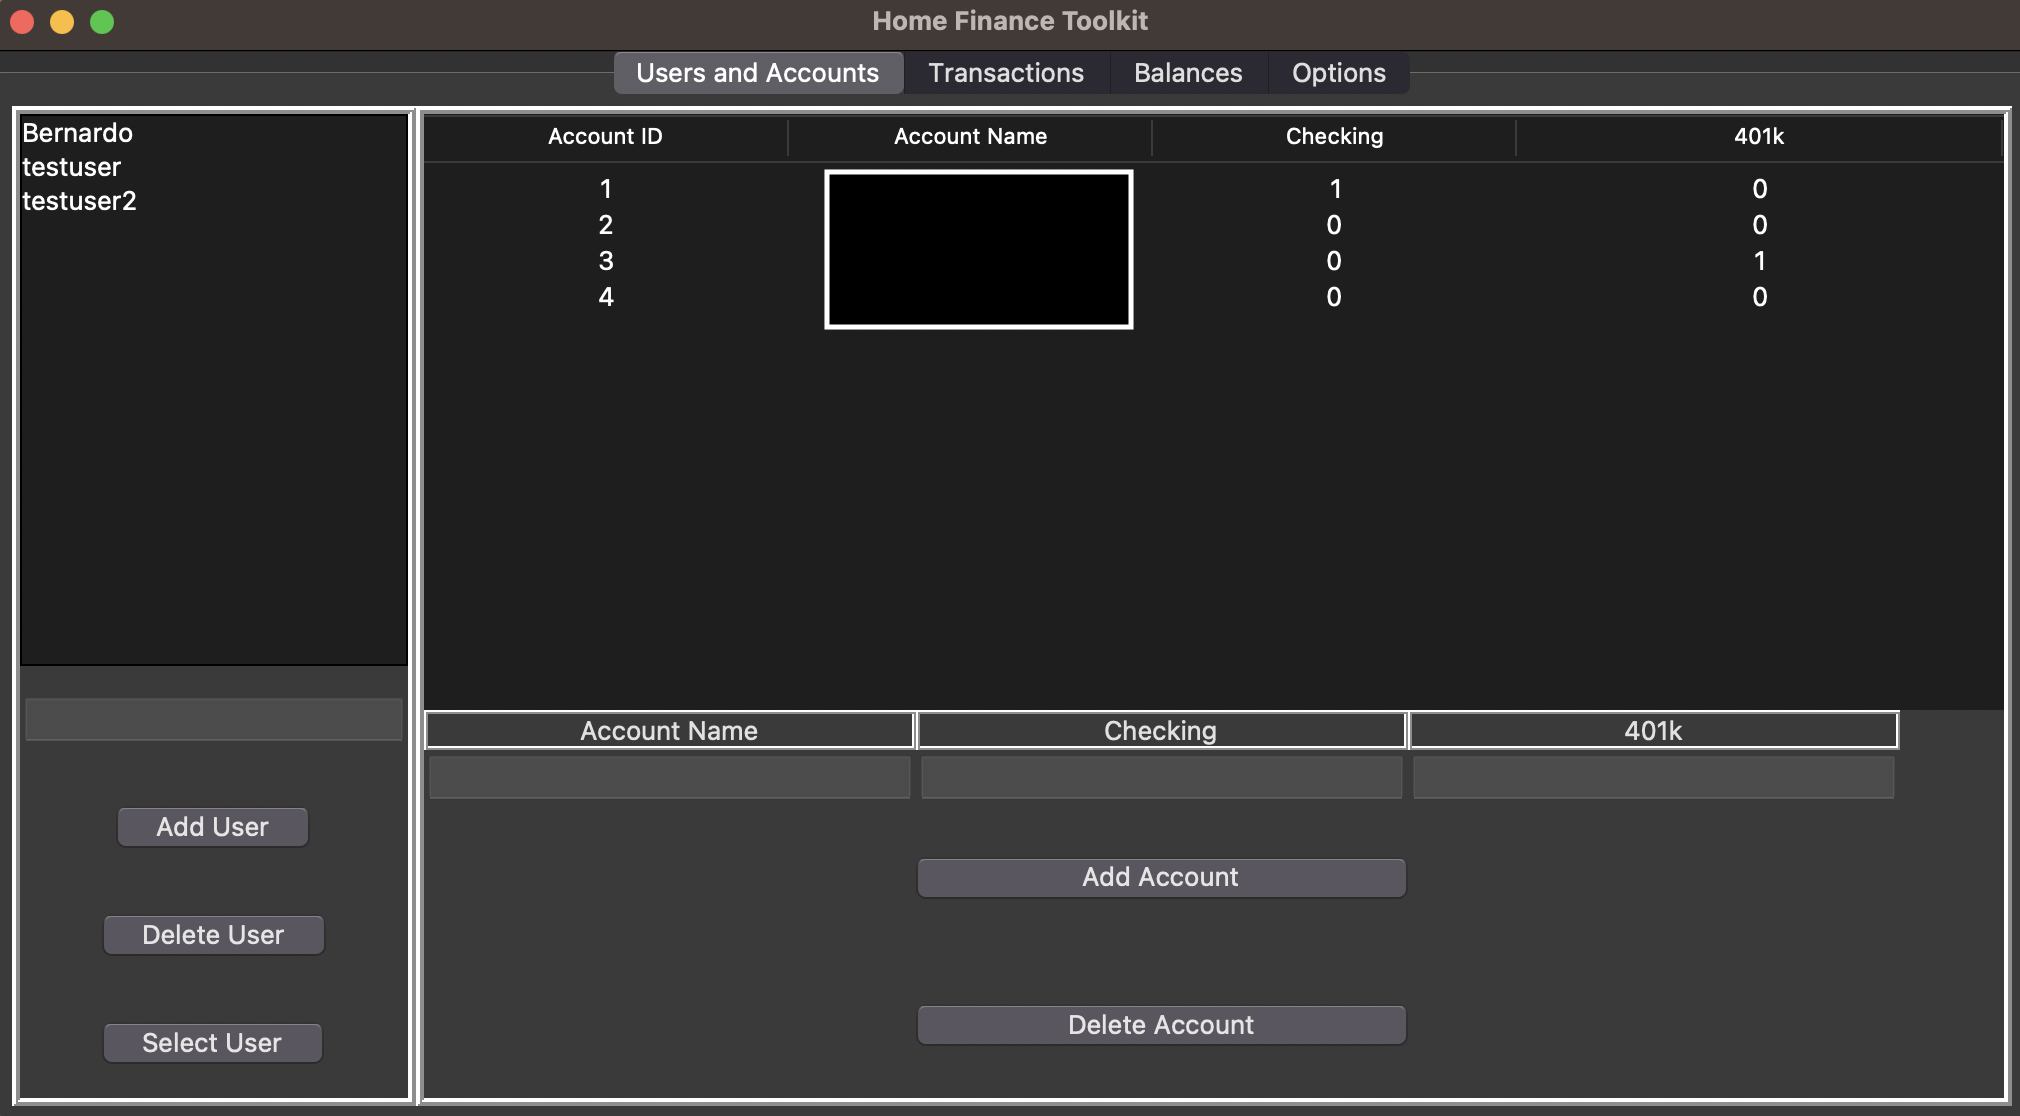Click Checking value of account 4
Screen dimensions: 2020x1116
coord(1334,297)
